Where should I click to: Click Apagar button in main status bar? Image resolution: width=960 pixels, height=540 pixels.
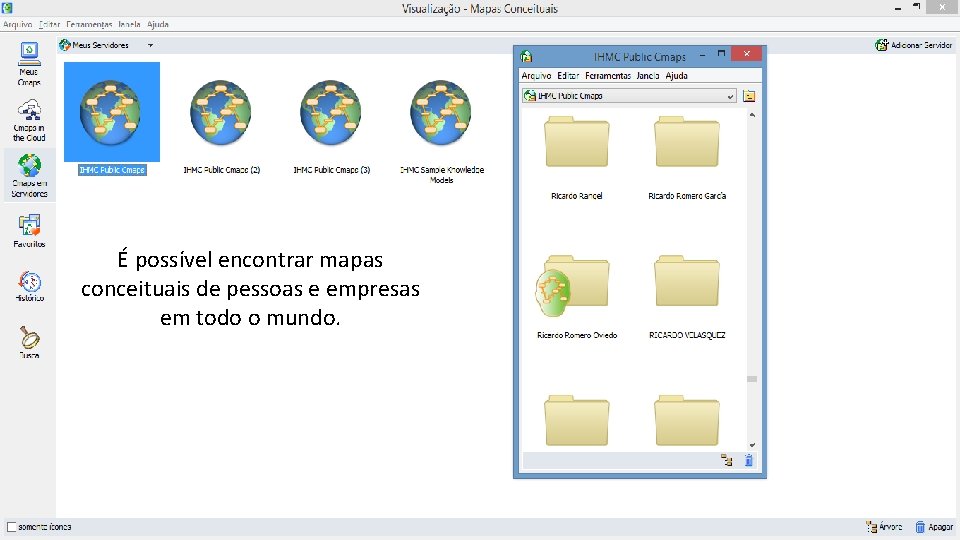click(x=934, y=527)
